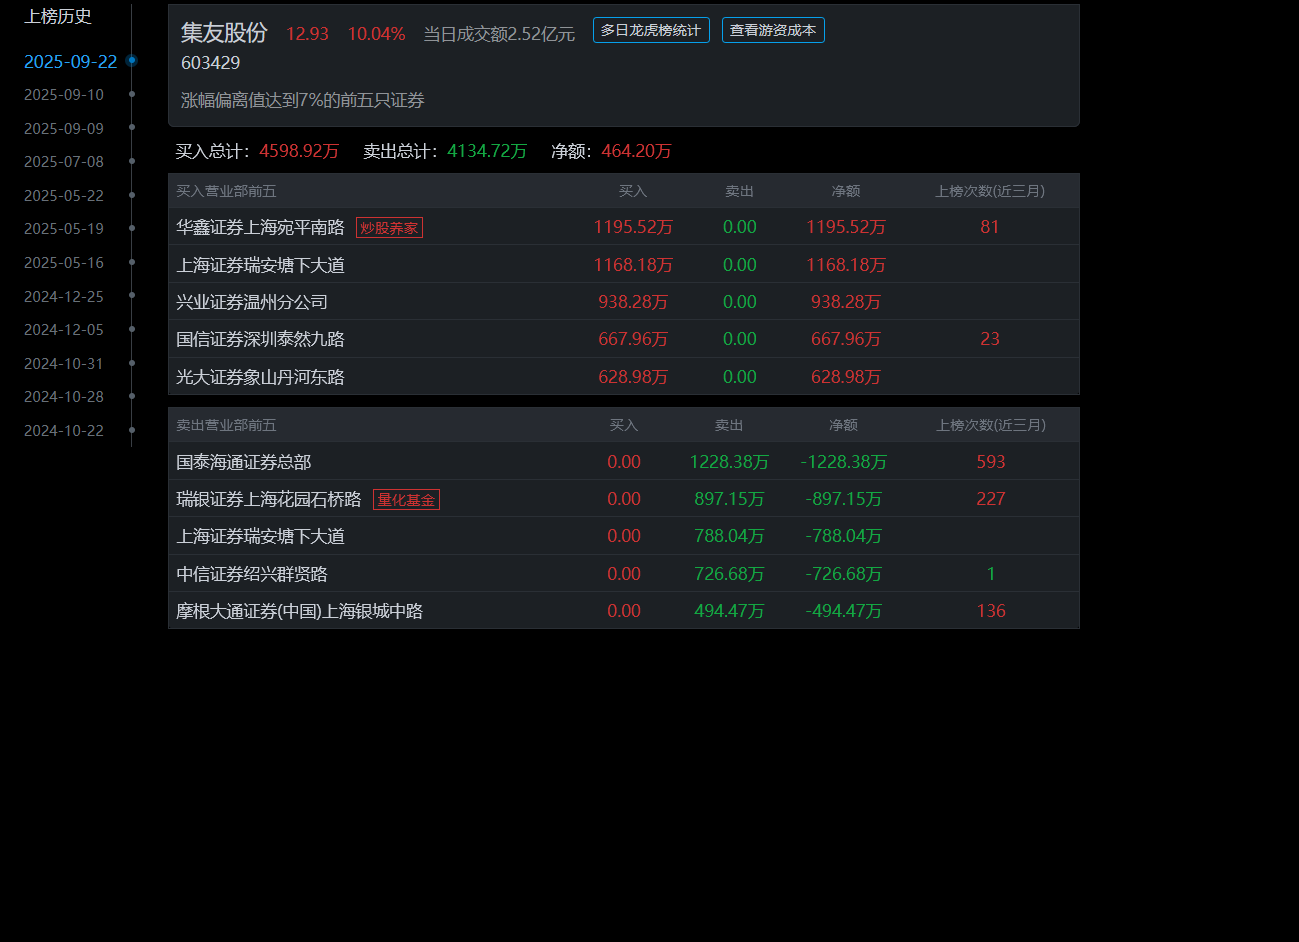Select history date 2024-12-05
The image size is (1299, 942).
64,330
